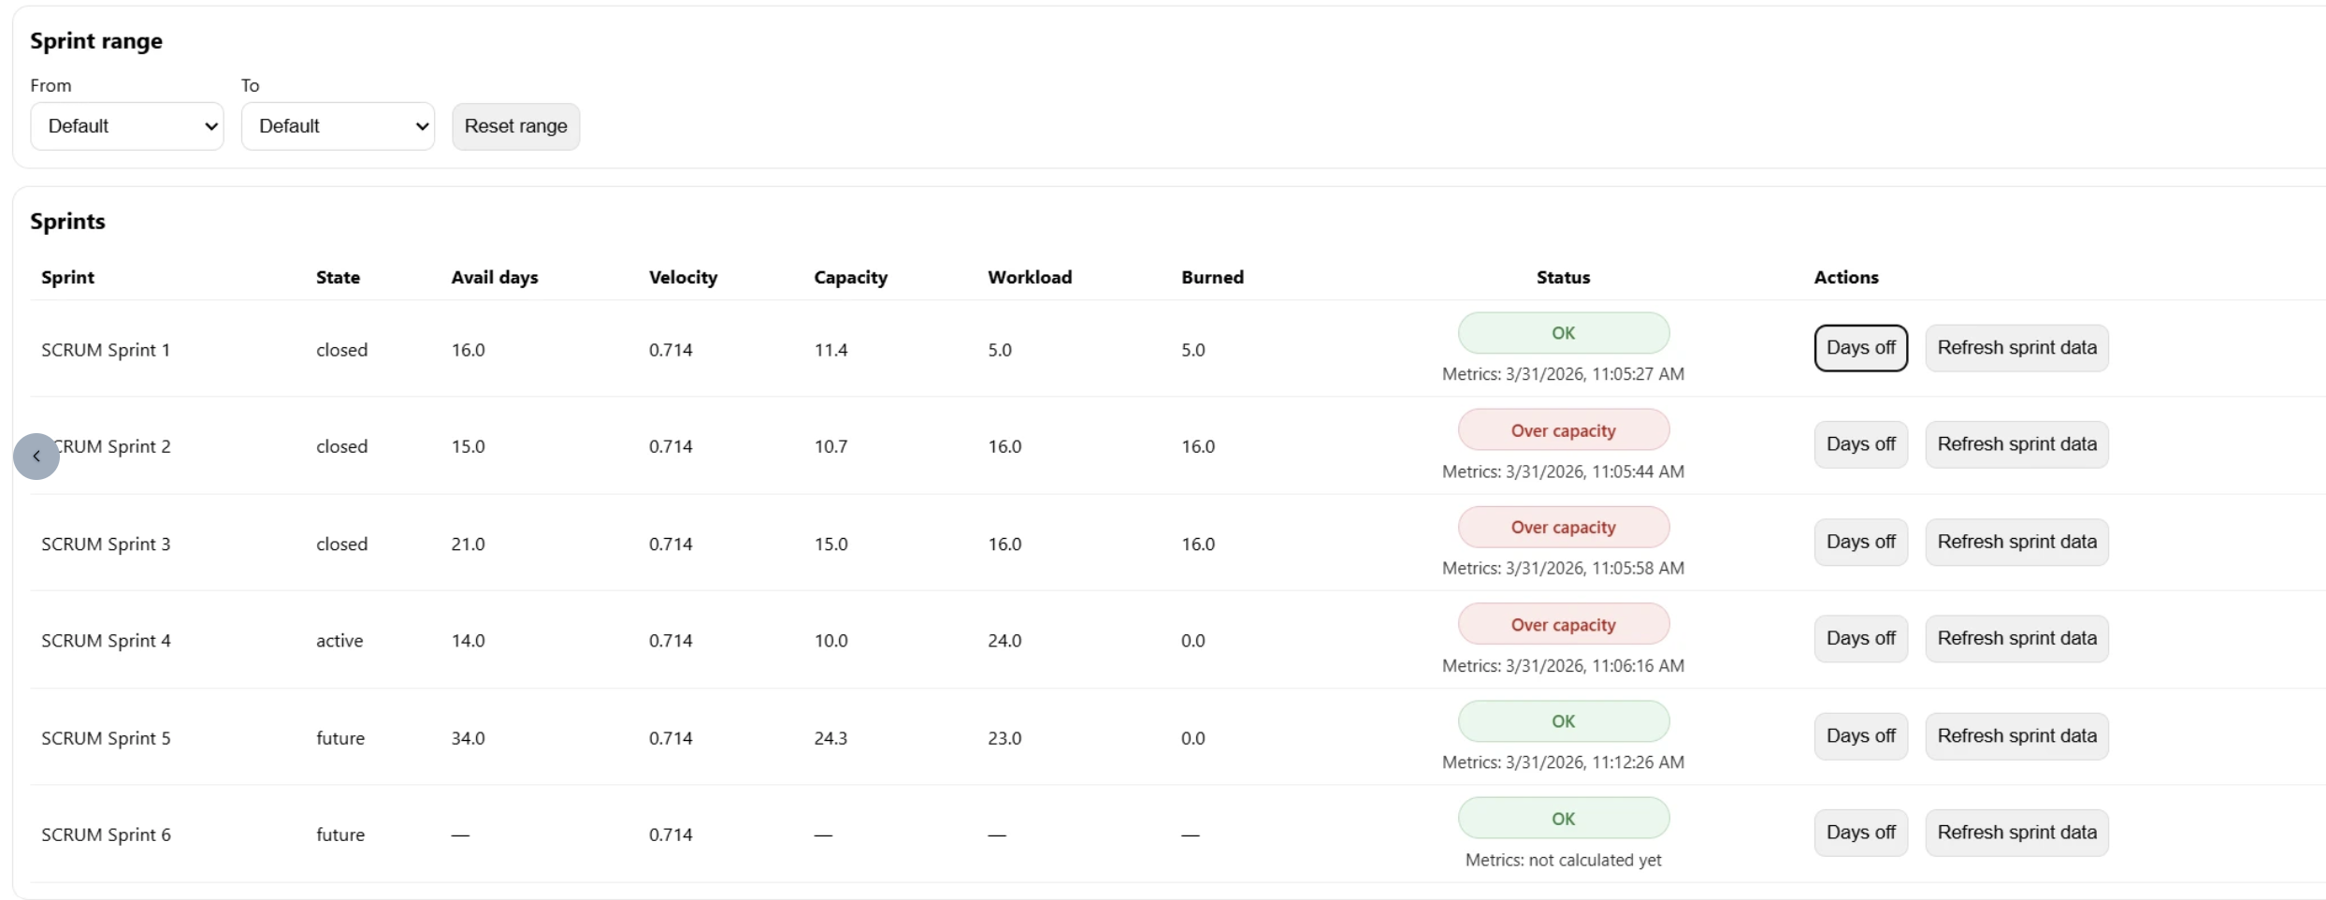Click the OK status badge of Sprint 1
Viewport: 2326px width, 900px height.
[x=1563, y=333]
